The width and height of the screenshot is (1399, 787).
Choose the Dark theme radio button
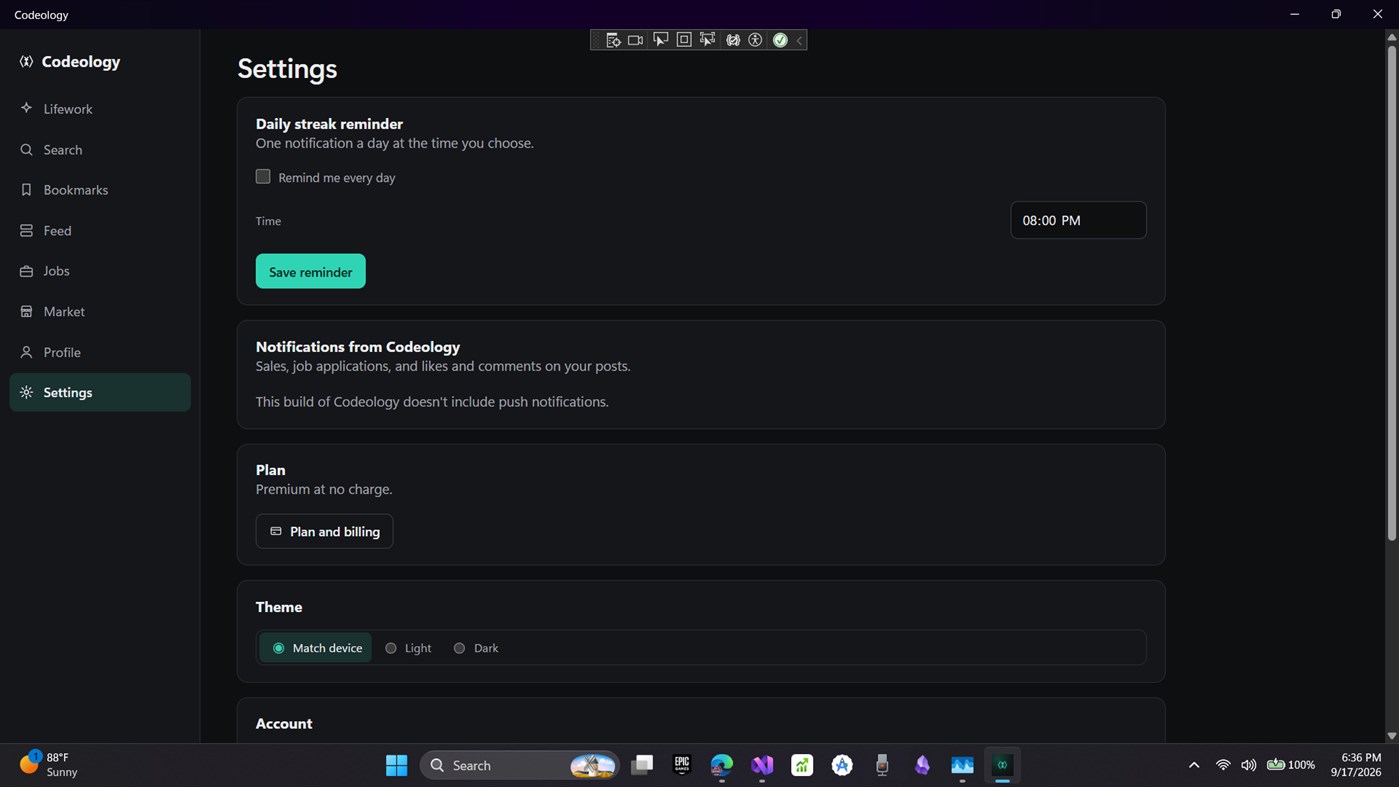pyautogui.click(x=476, y=648)
